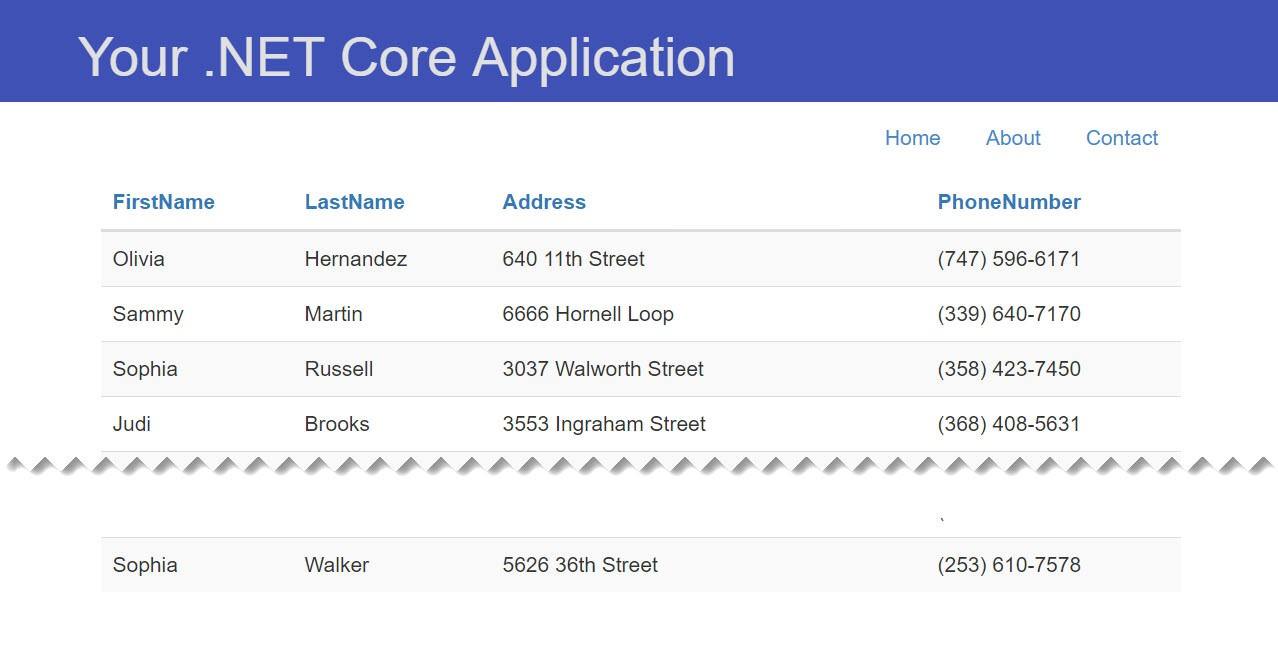Open the About navigation link
The width and height of the screenshot is (1278, 670).
click(x=1013, y=138)
